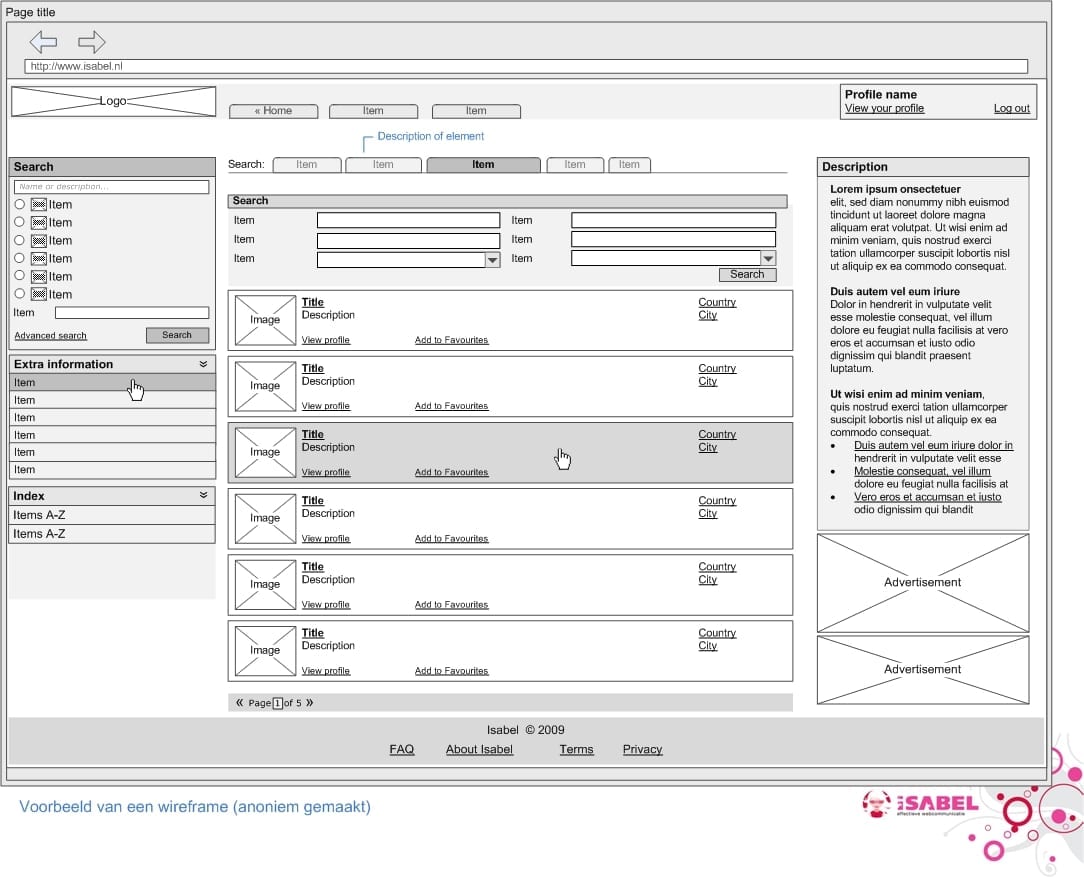The width and height of the screenshot is (1084, 877).
Task: Open the Title link in highlighted result
Action: 312,435
